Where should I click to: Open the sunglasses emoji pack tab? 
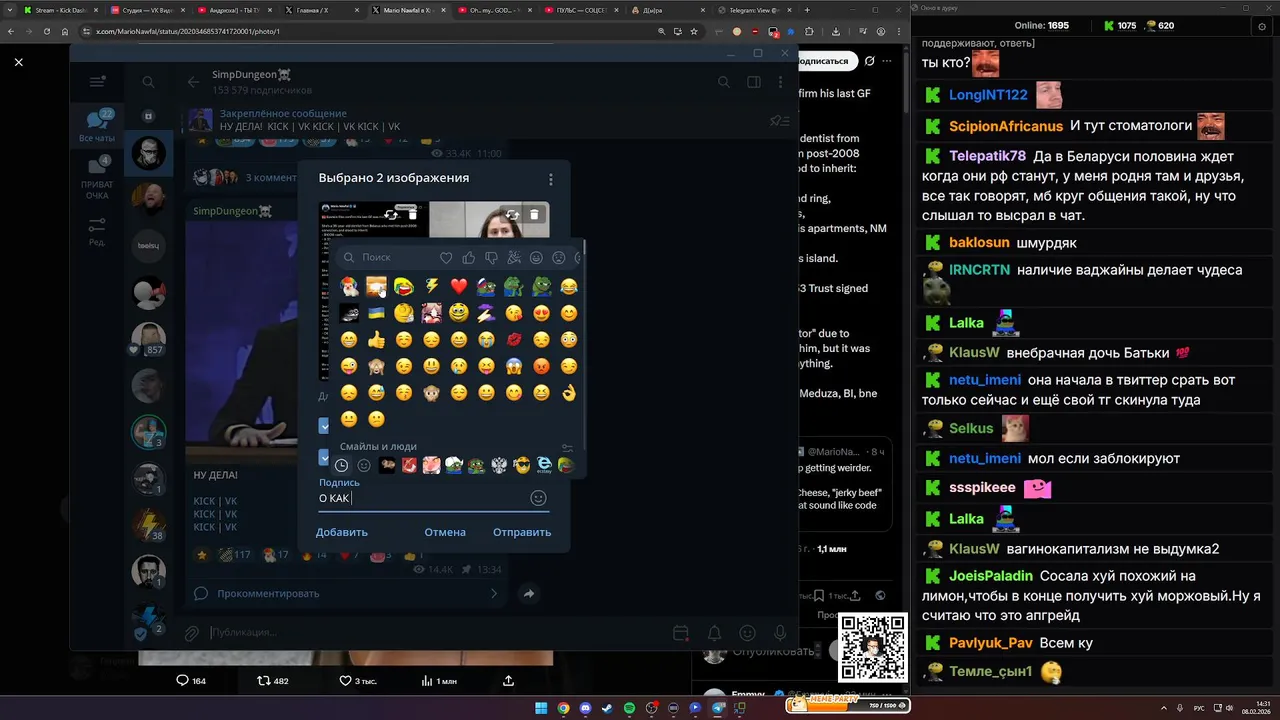pos(521,465)
